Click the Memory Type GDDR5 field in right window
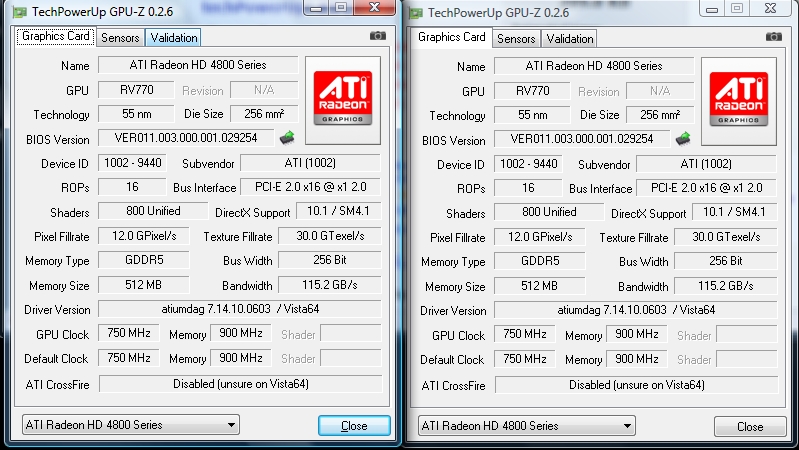The image size is (799, 450). (540, 261)
